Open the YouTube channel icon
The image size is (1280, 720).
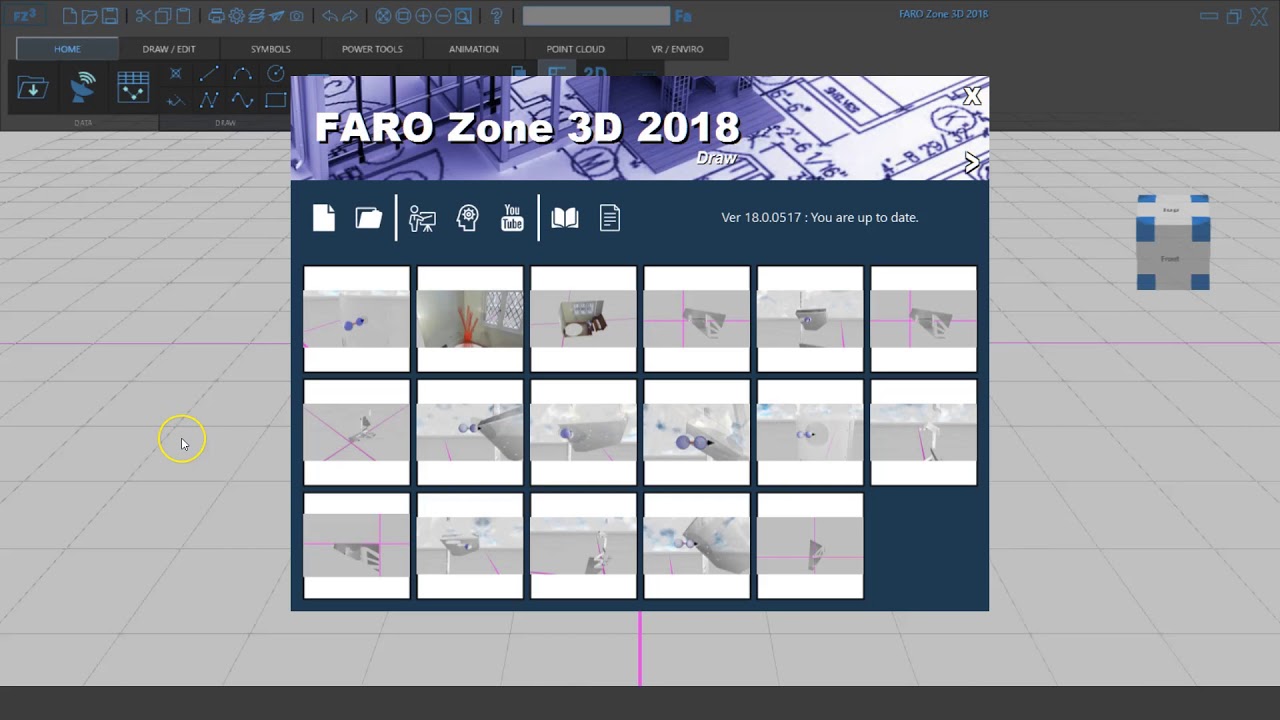512,217
